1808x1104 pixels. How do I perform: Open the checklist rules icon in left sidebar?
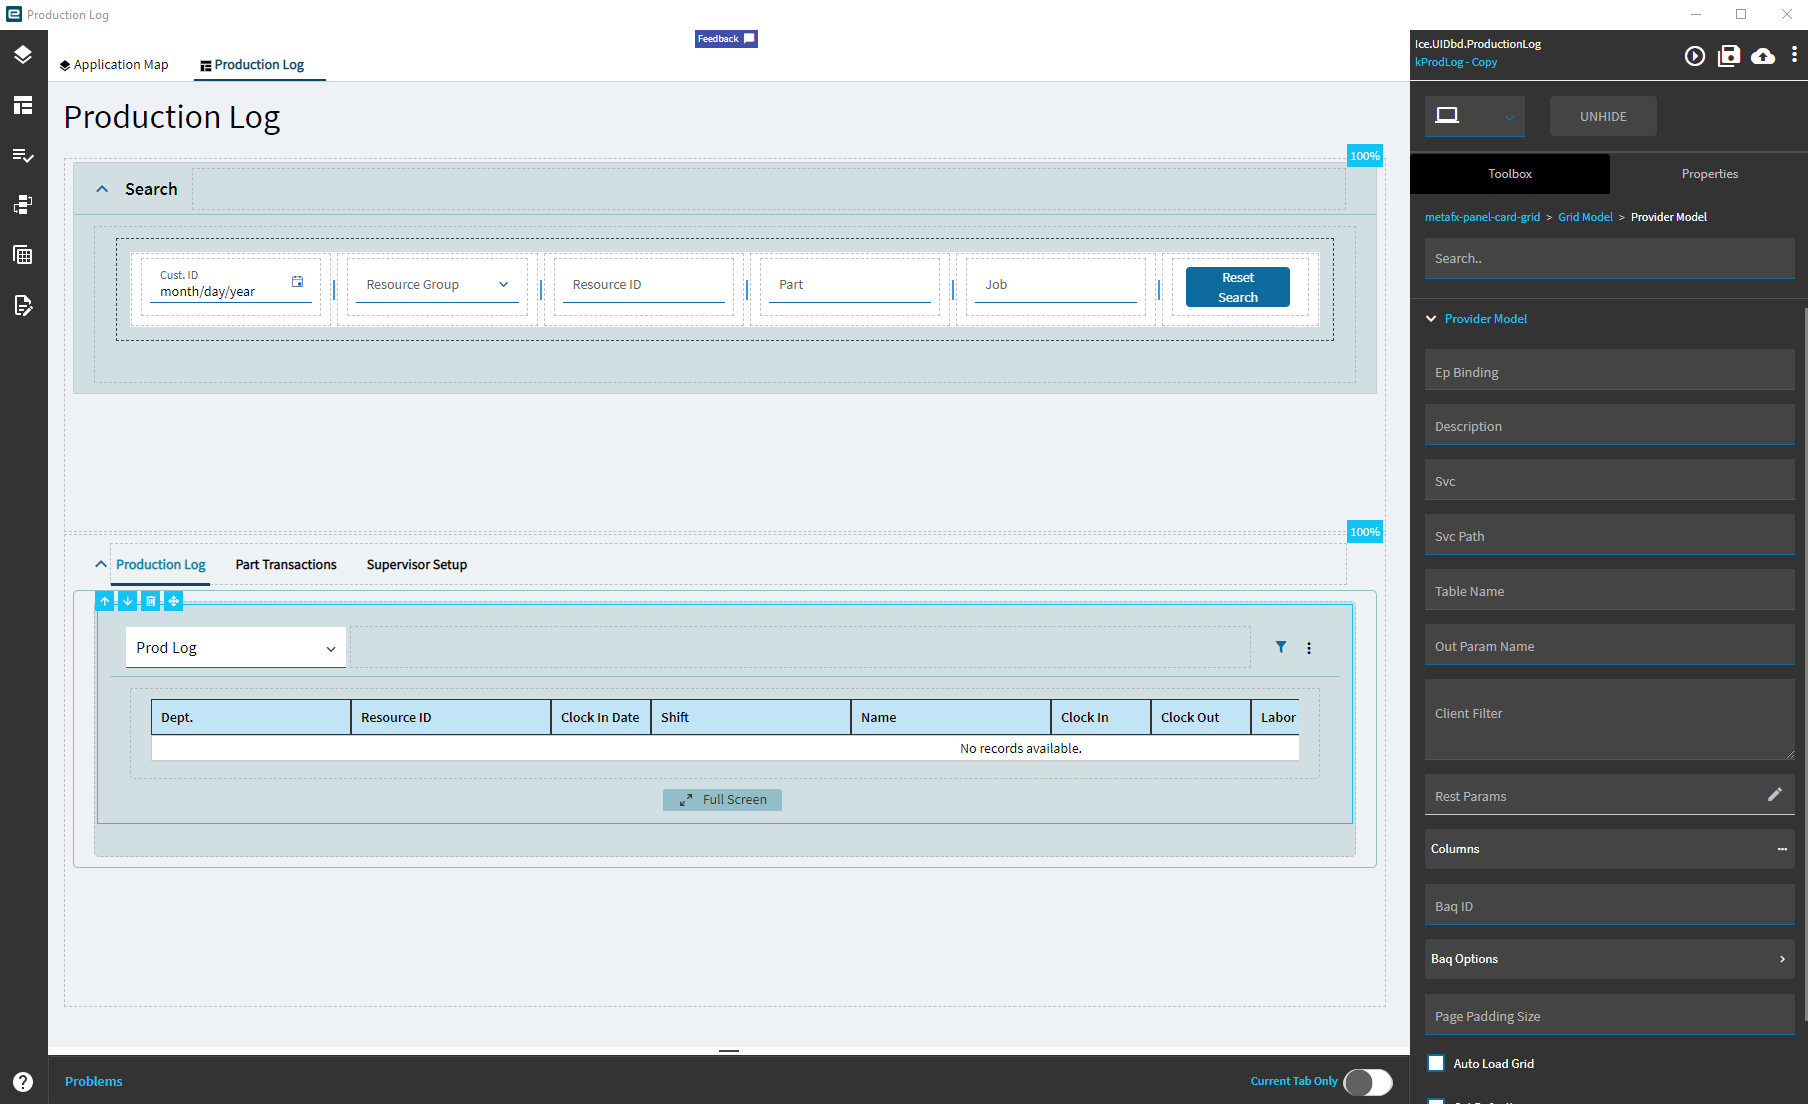click(23, 155)
